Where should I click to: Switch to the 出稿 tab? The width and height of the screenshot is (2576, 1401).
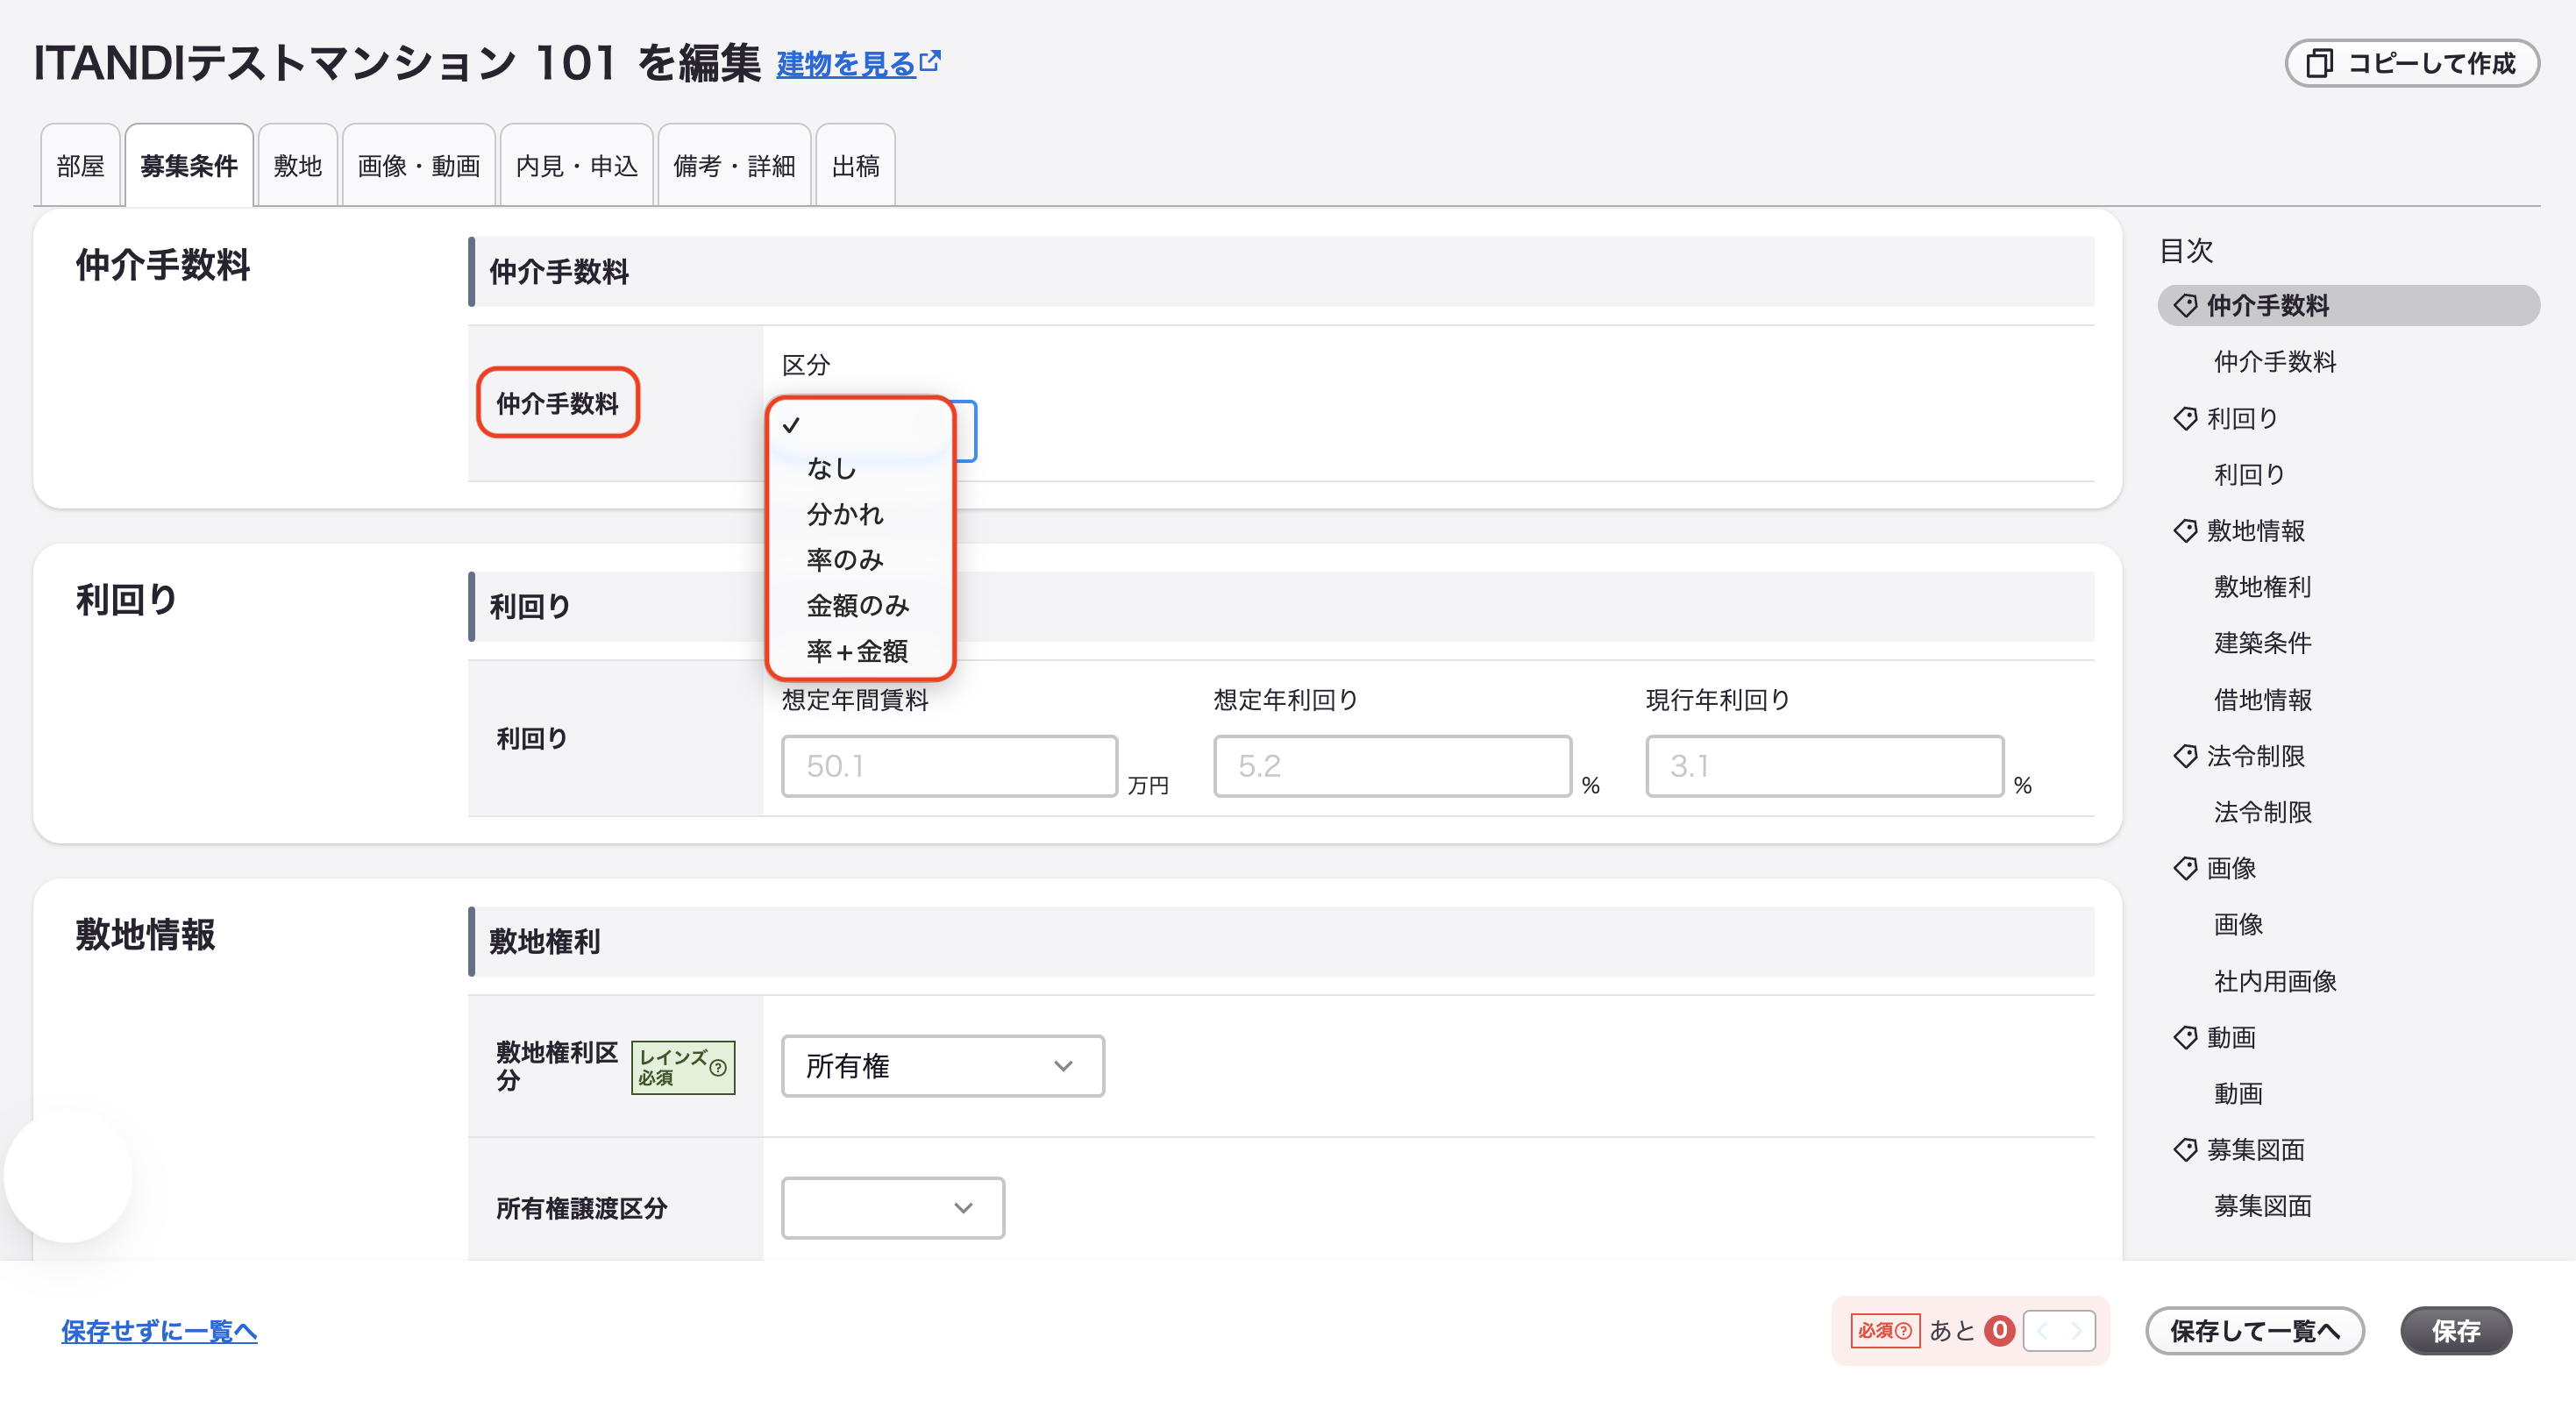pos(855,165)
